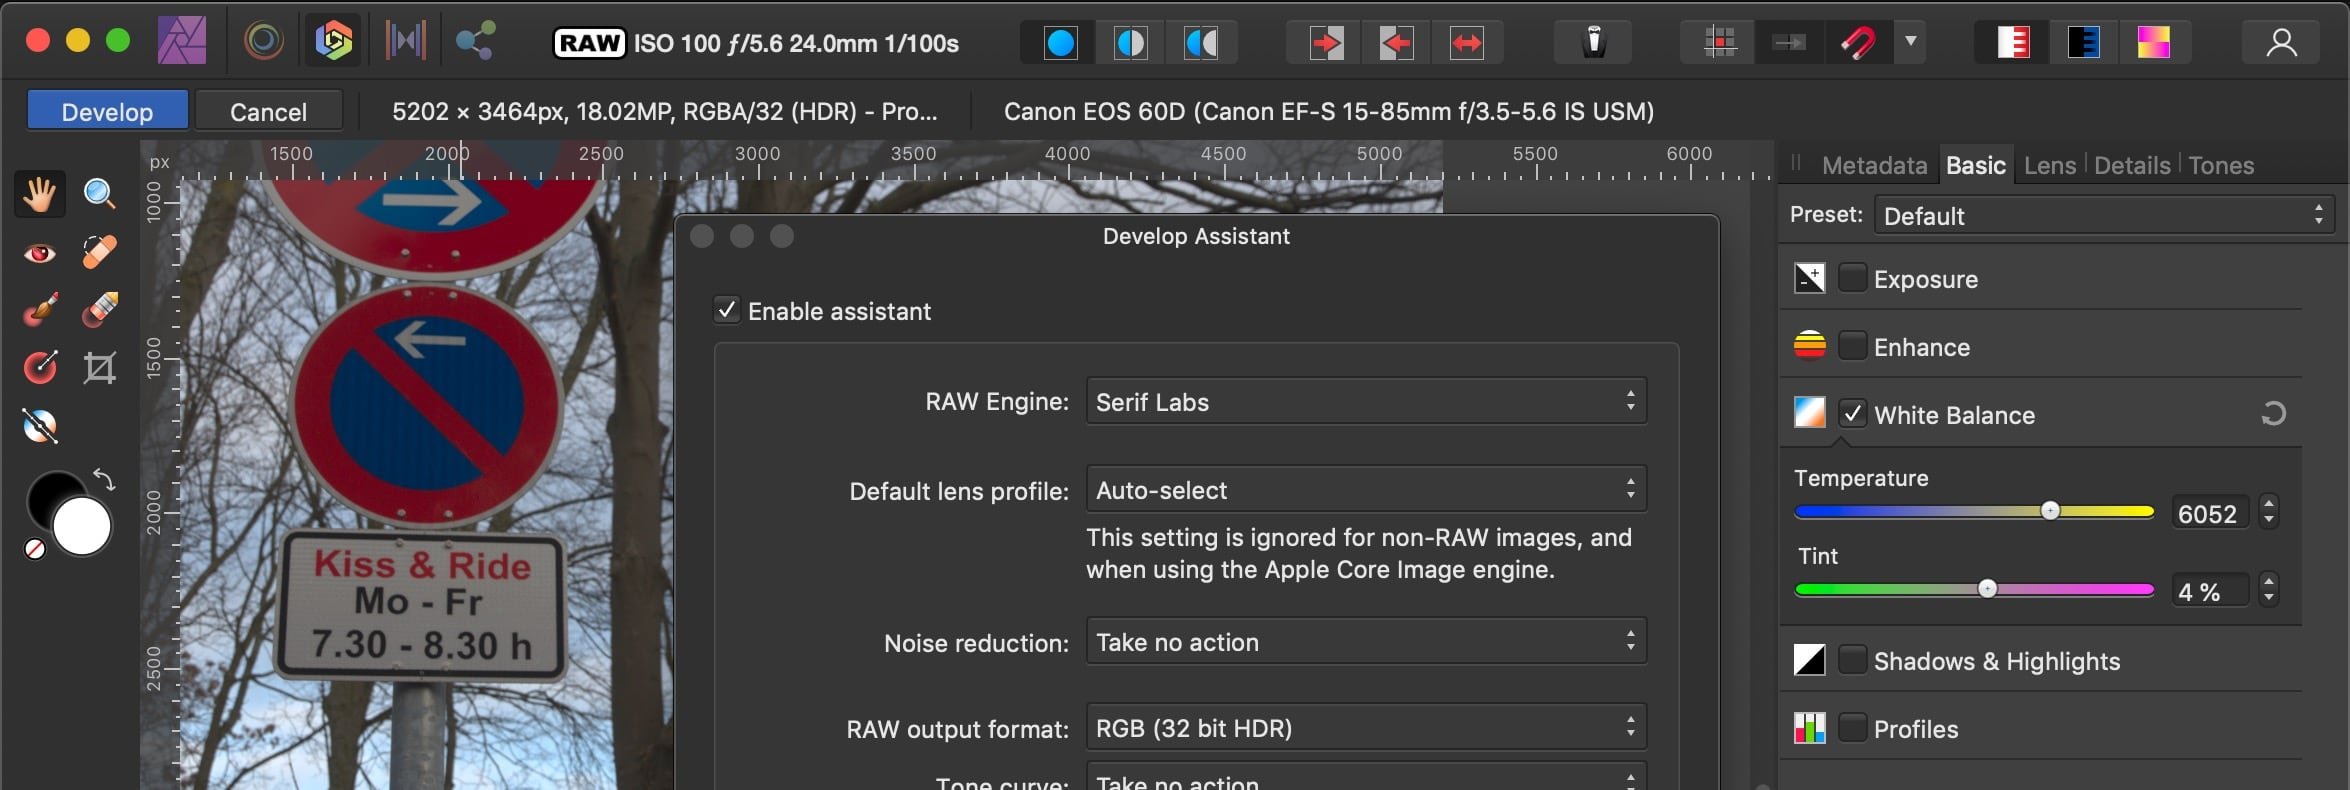
Task: Enable the Exposure checkbox
Action: click(x=1852, y=278)
